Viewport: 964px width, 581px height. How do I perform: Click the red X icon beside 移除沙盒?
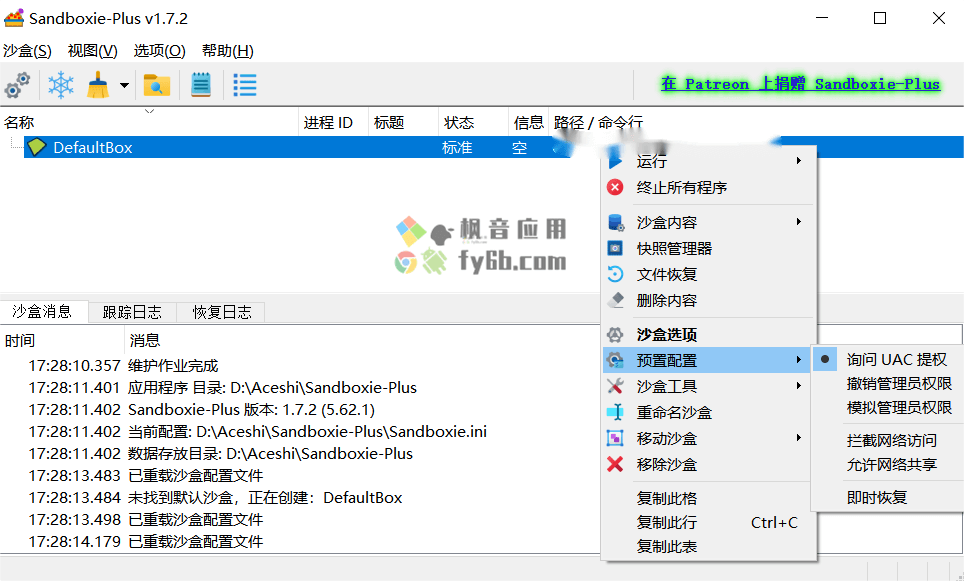point(615,464)
